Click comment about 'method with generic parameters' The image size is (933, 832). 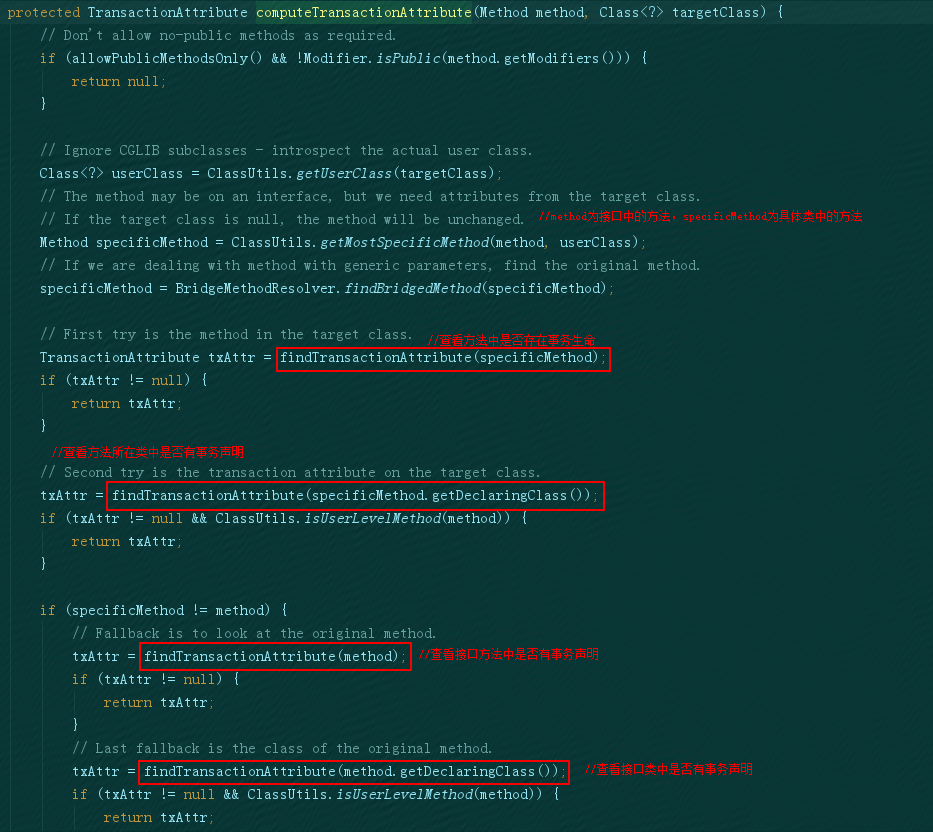click(x=370, y=265)
